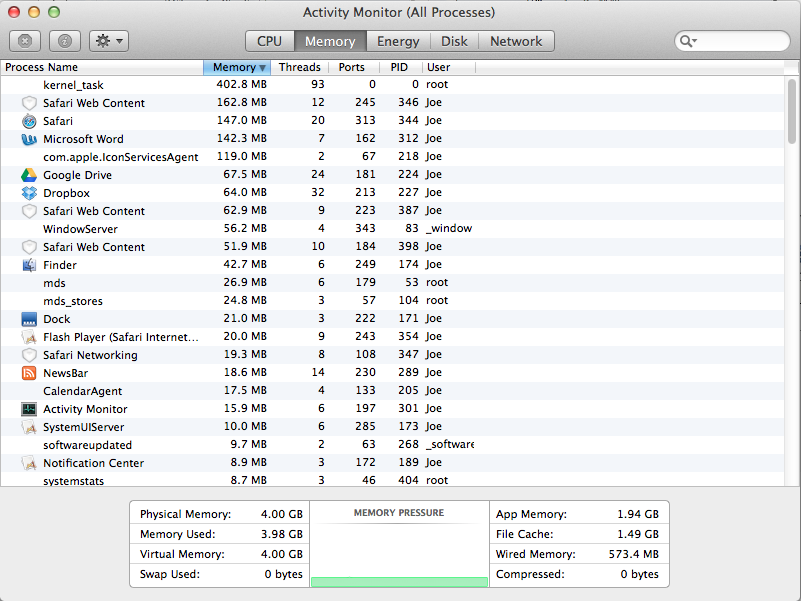Click the Finder icon
This screenshot has width=801, height=601.
click(x=29, y=265)
